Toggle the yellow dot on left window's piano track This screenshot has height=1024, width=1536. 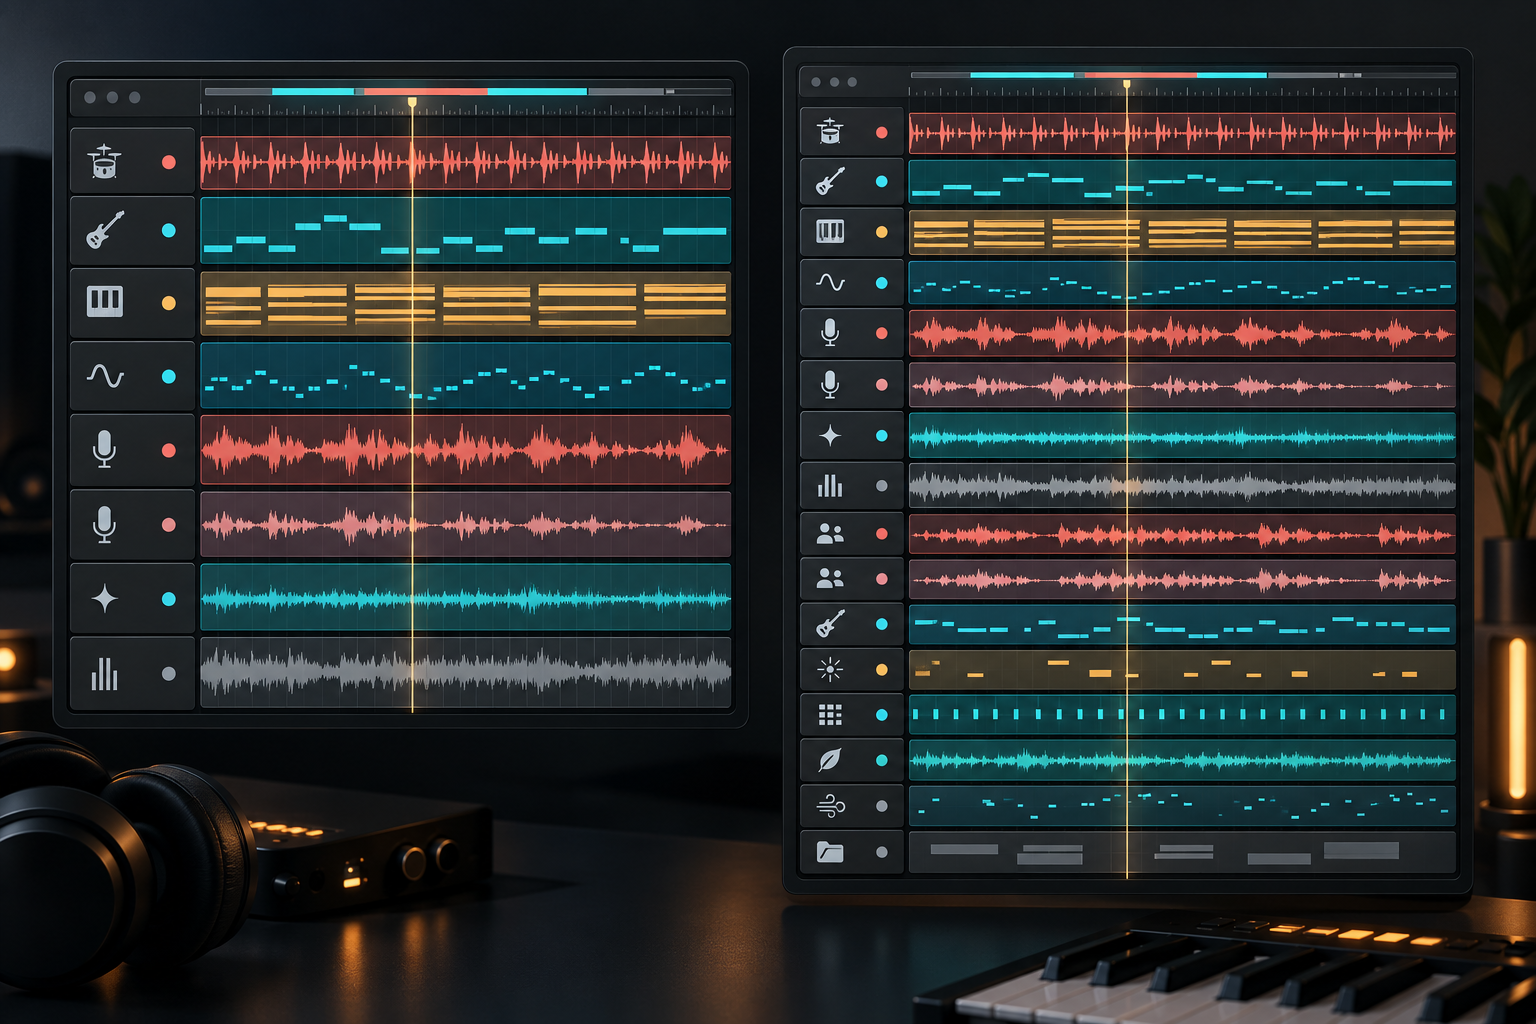point(169,303)
